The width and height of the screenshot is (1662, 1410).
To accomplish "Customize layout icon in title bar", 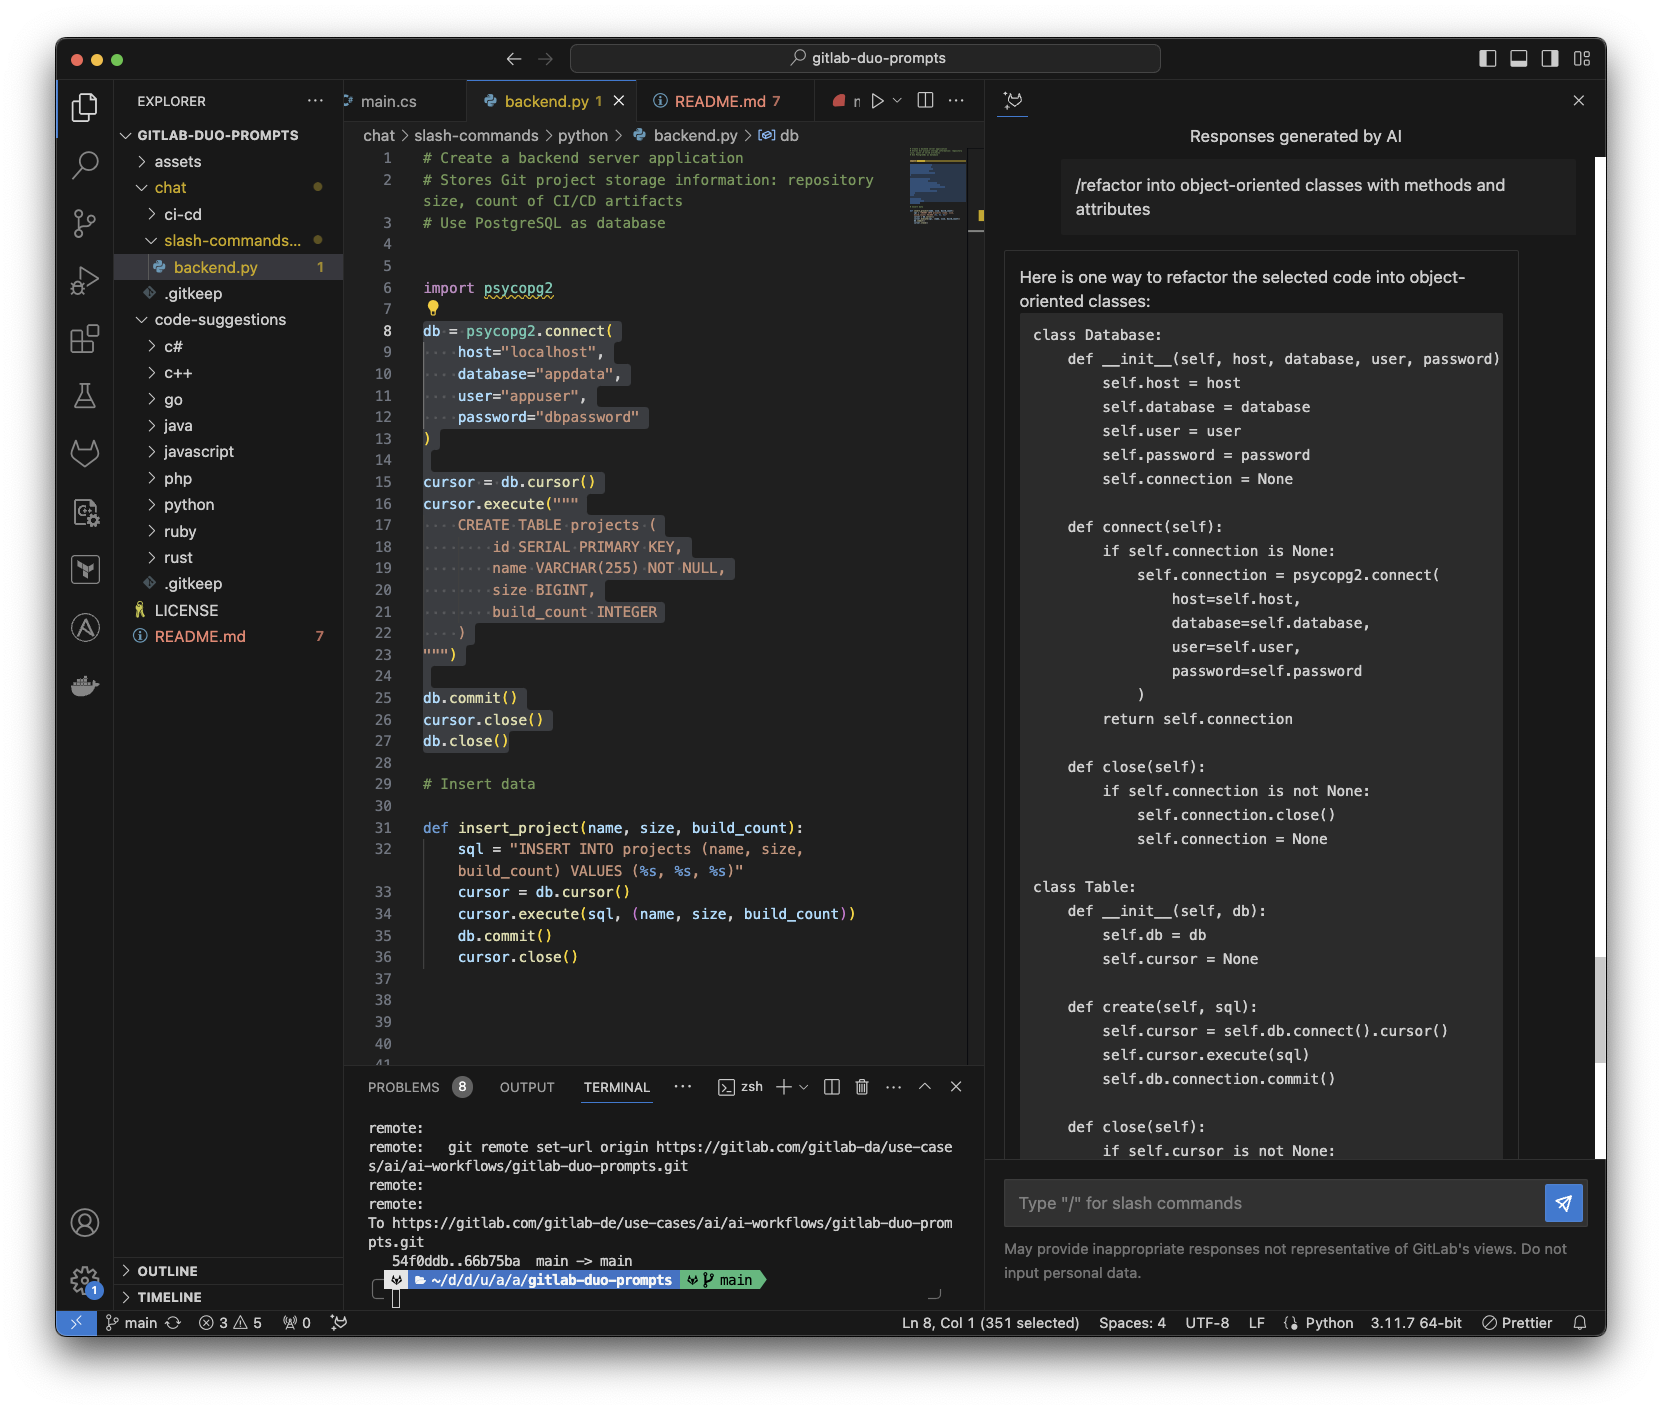I will coord(1582,59).
